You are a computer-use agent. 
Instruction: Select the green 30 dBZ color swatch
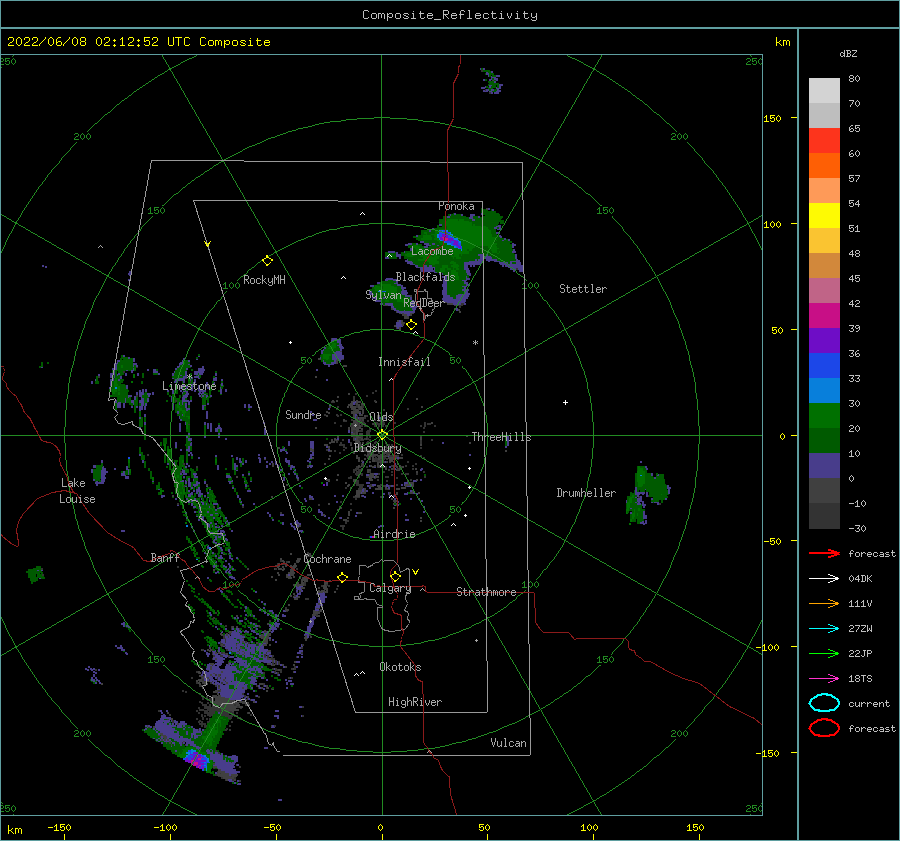[x=824, y=416]
